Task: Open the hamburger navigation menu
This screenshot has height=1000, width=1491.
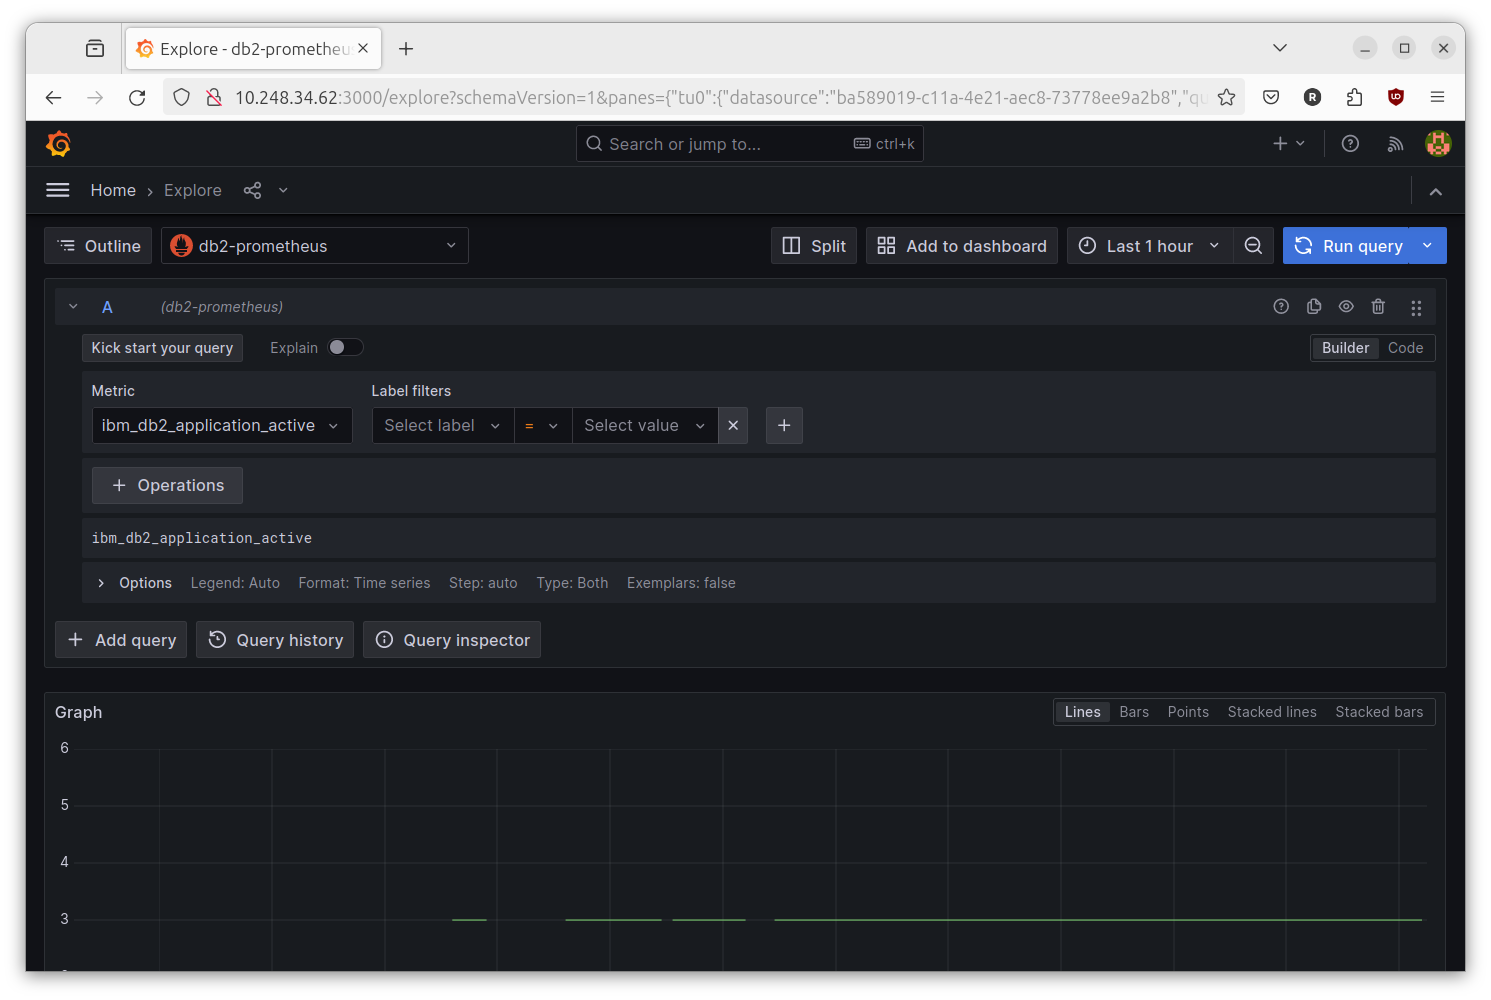Action: coord(58,190)
